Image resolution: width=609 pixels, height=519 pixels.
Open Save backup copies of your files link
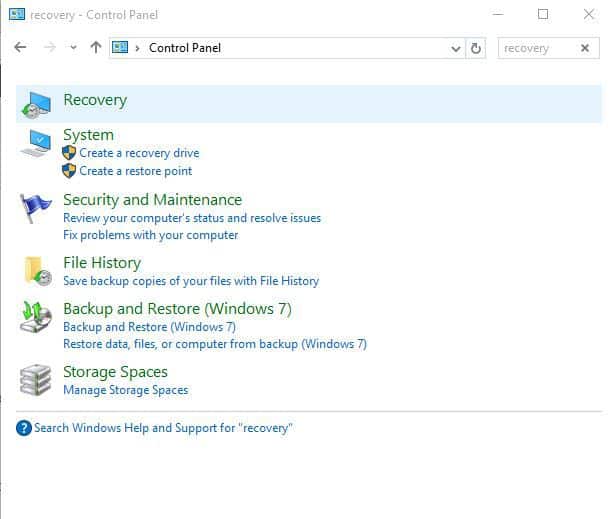tap(191, 281)
